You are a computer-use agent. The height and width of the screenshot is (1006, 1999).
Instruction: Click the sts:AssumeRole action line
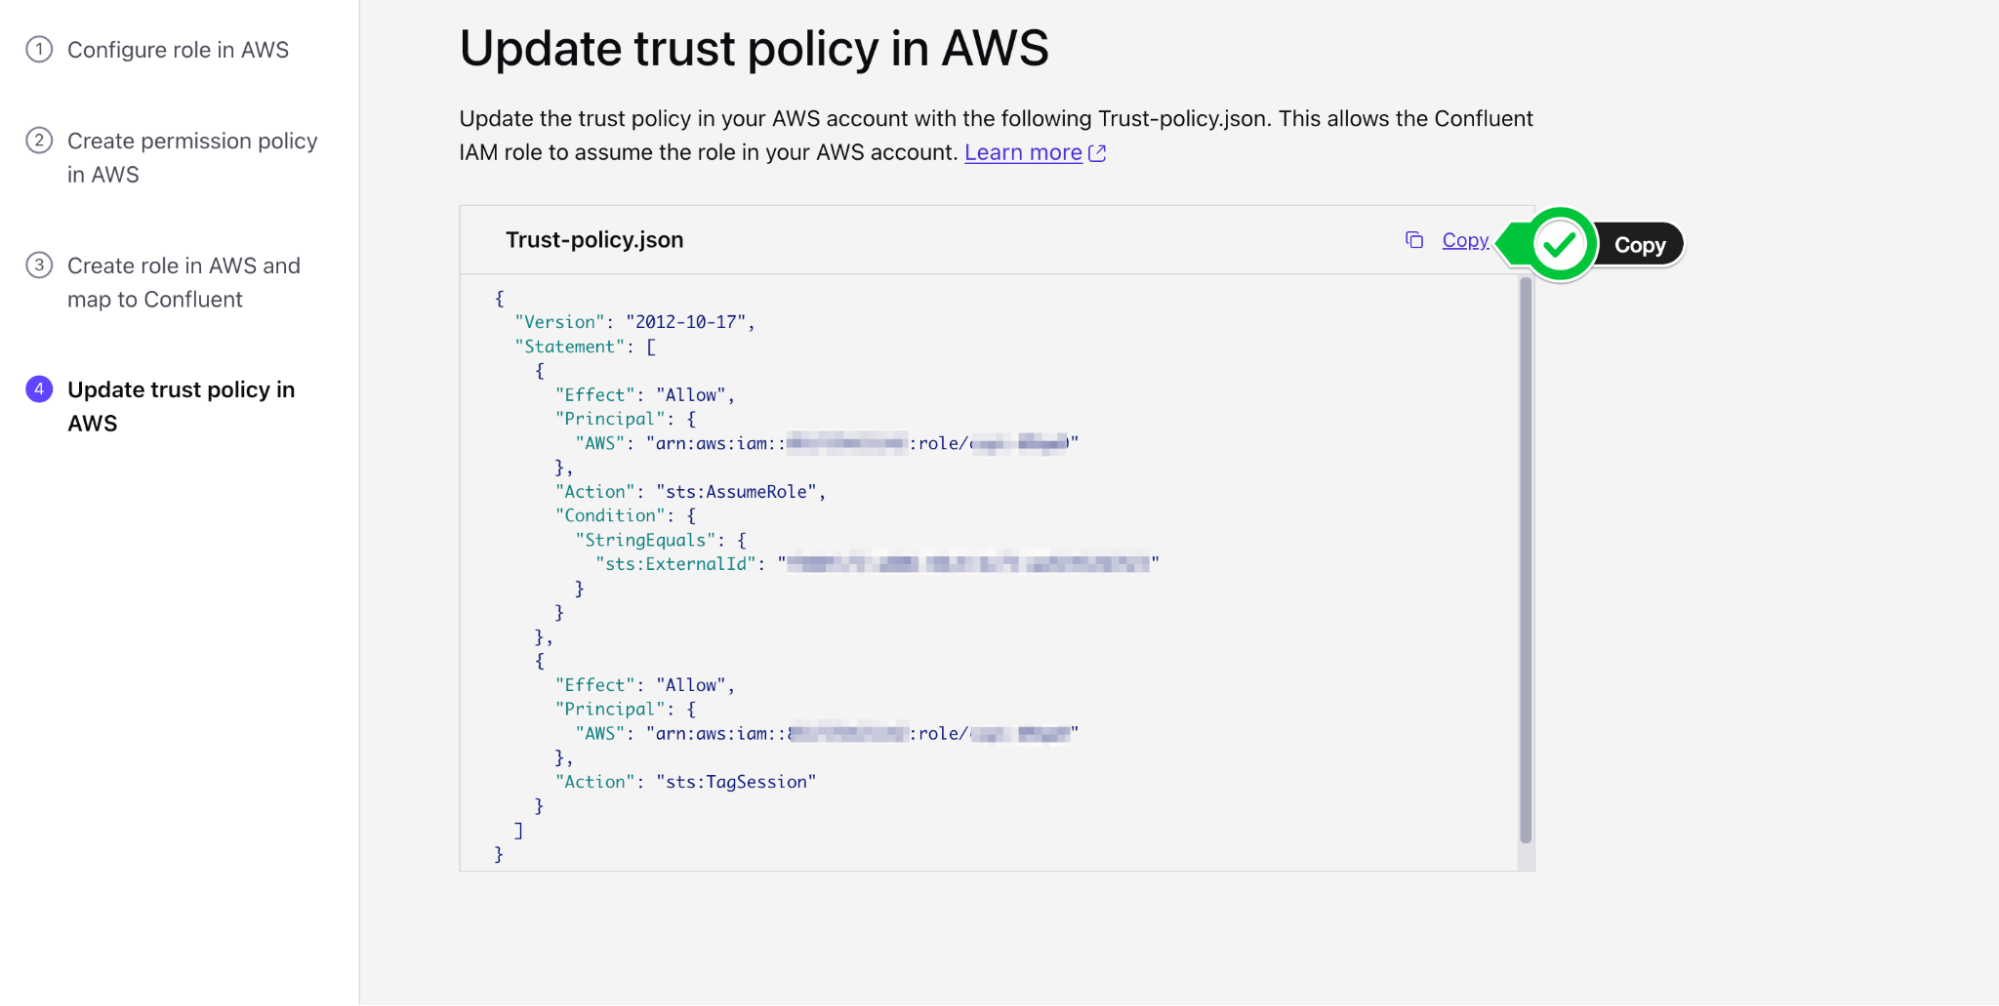tap(690, 492)
